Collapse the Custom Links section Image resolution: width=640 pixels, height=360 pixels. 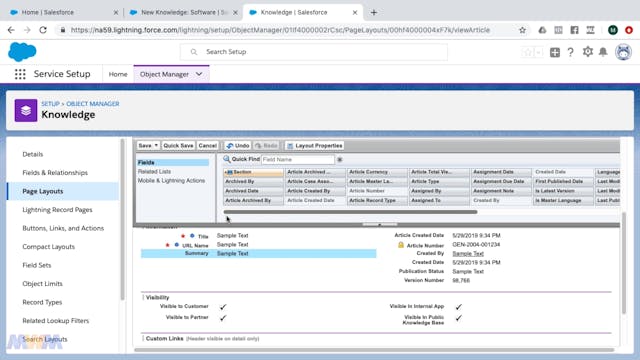tap(143, 339)
